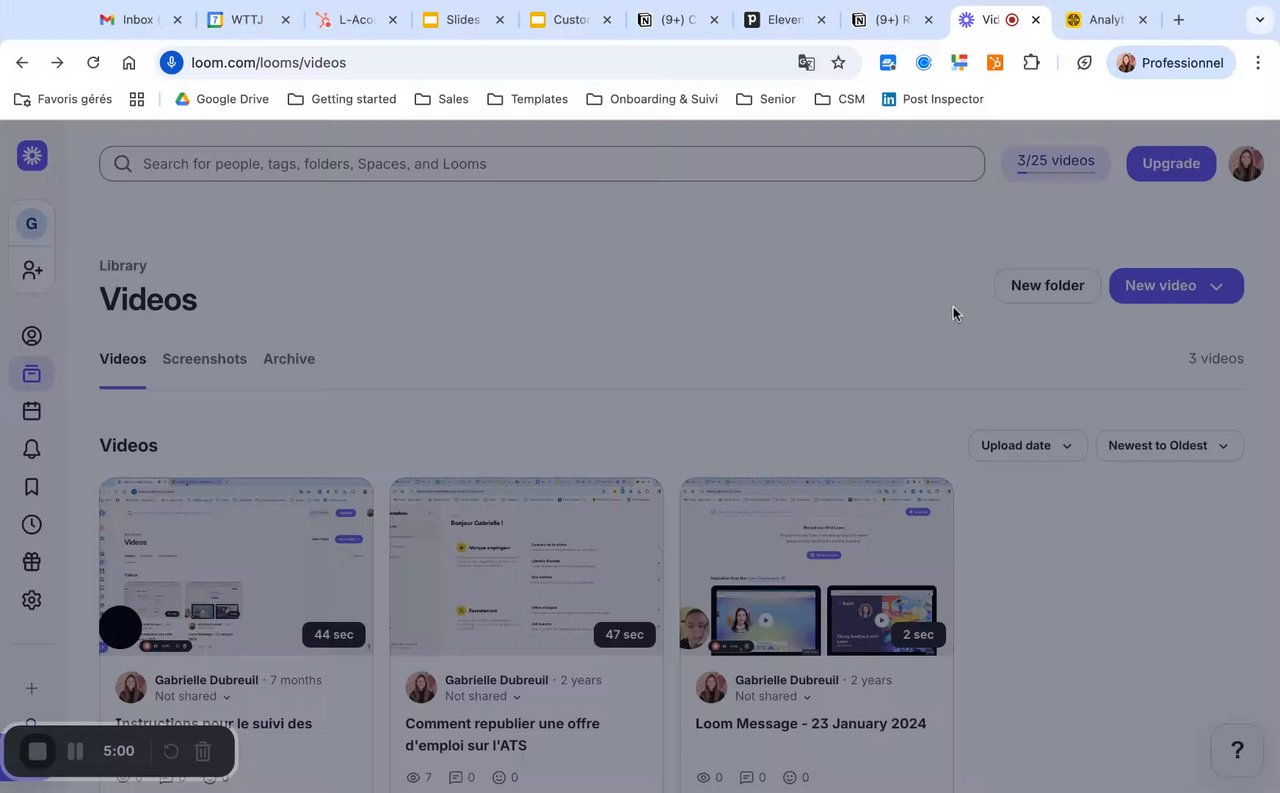Click the blue C extension icon

(924, 63)
